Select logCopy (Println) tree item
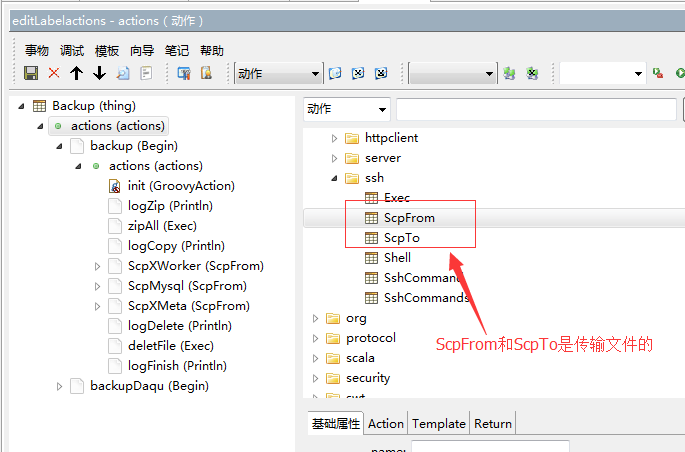Viewport: 685px width, 452px height. (176, 246)
